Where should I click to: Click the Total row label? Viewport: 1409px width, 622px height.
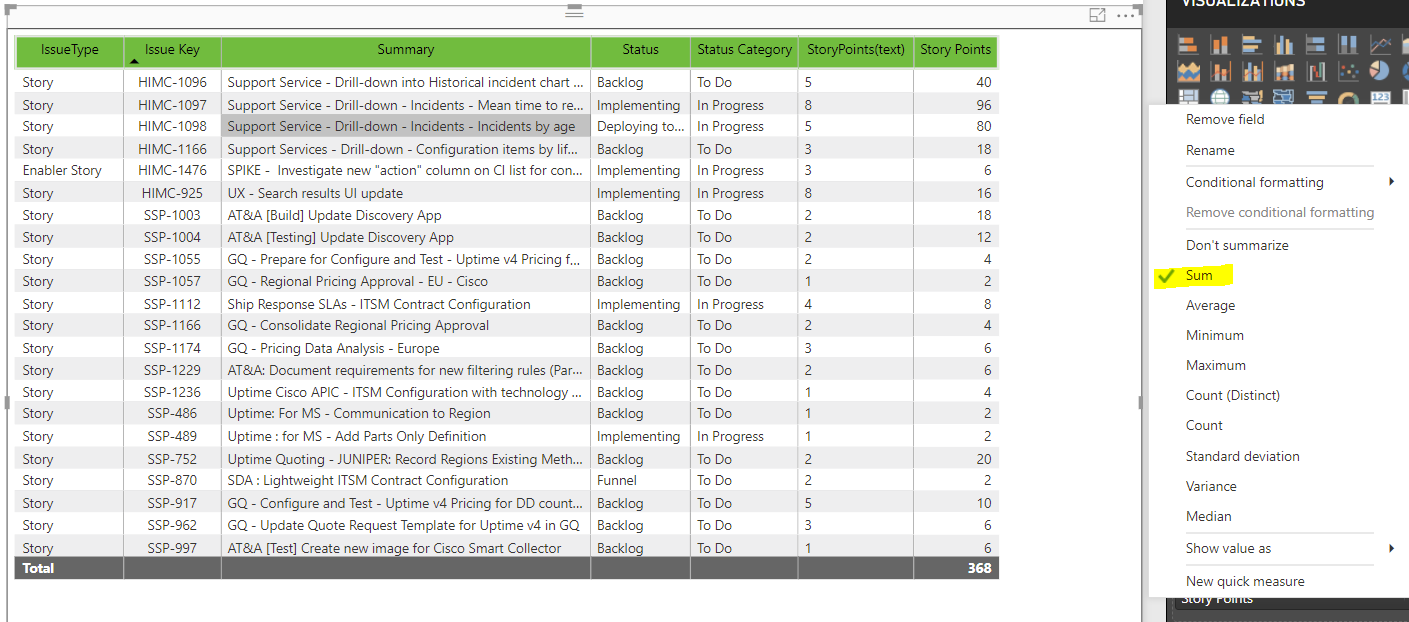click(38, 568)
